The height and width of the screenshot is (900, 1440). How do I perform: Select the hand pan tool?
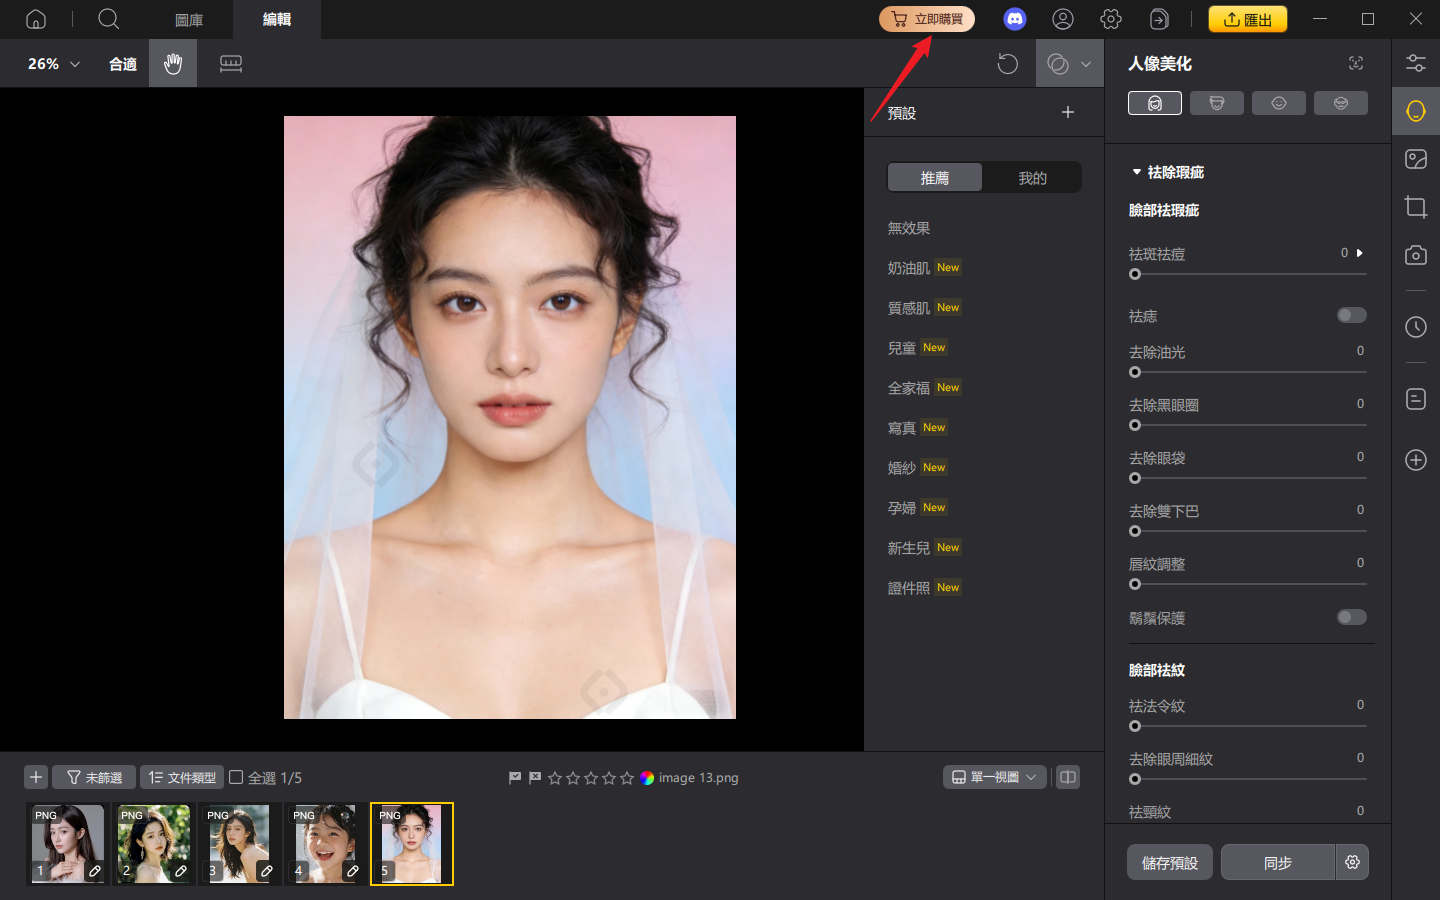[x=173, y=64]
